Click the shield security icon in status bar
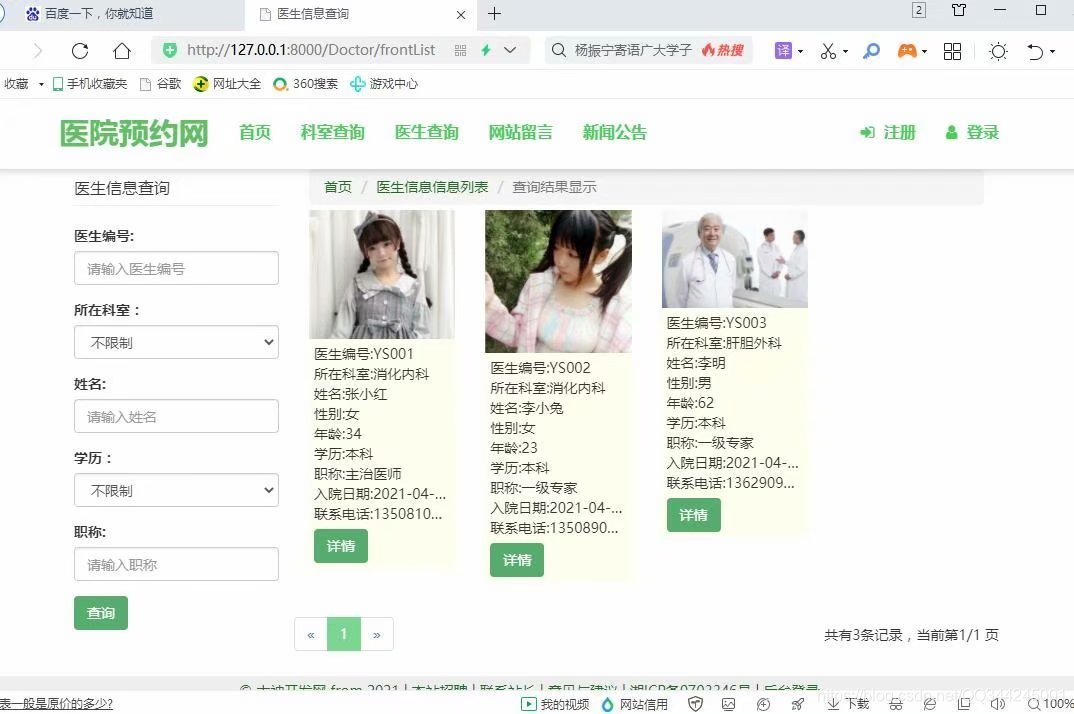This screenshot has height=714, width=1074. click(x=695, y=704)
